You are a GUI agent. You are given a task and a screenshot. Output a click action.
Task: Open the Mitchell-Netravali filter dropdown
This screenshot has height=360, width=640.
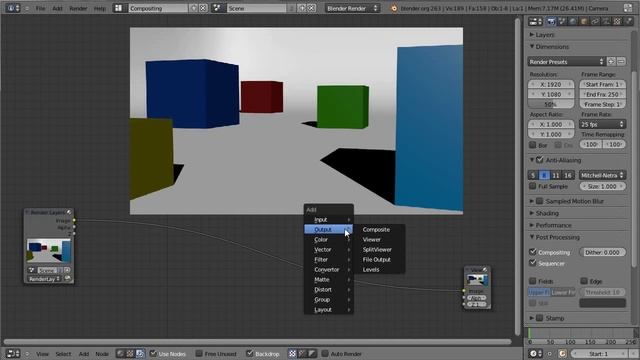[x=602, y=175]
